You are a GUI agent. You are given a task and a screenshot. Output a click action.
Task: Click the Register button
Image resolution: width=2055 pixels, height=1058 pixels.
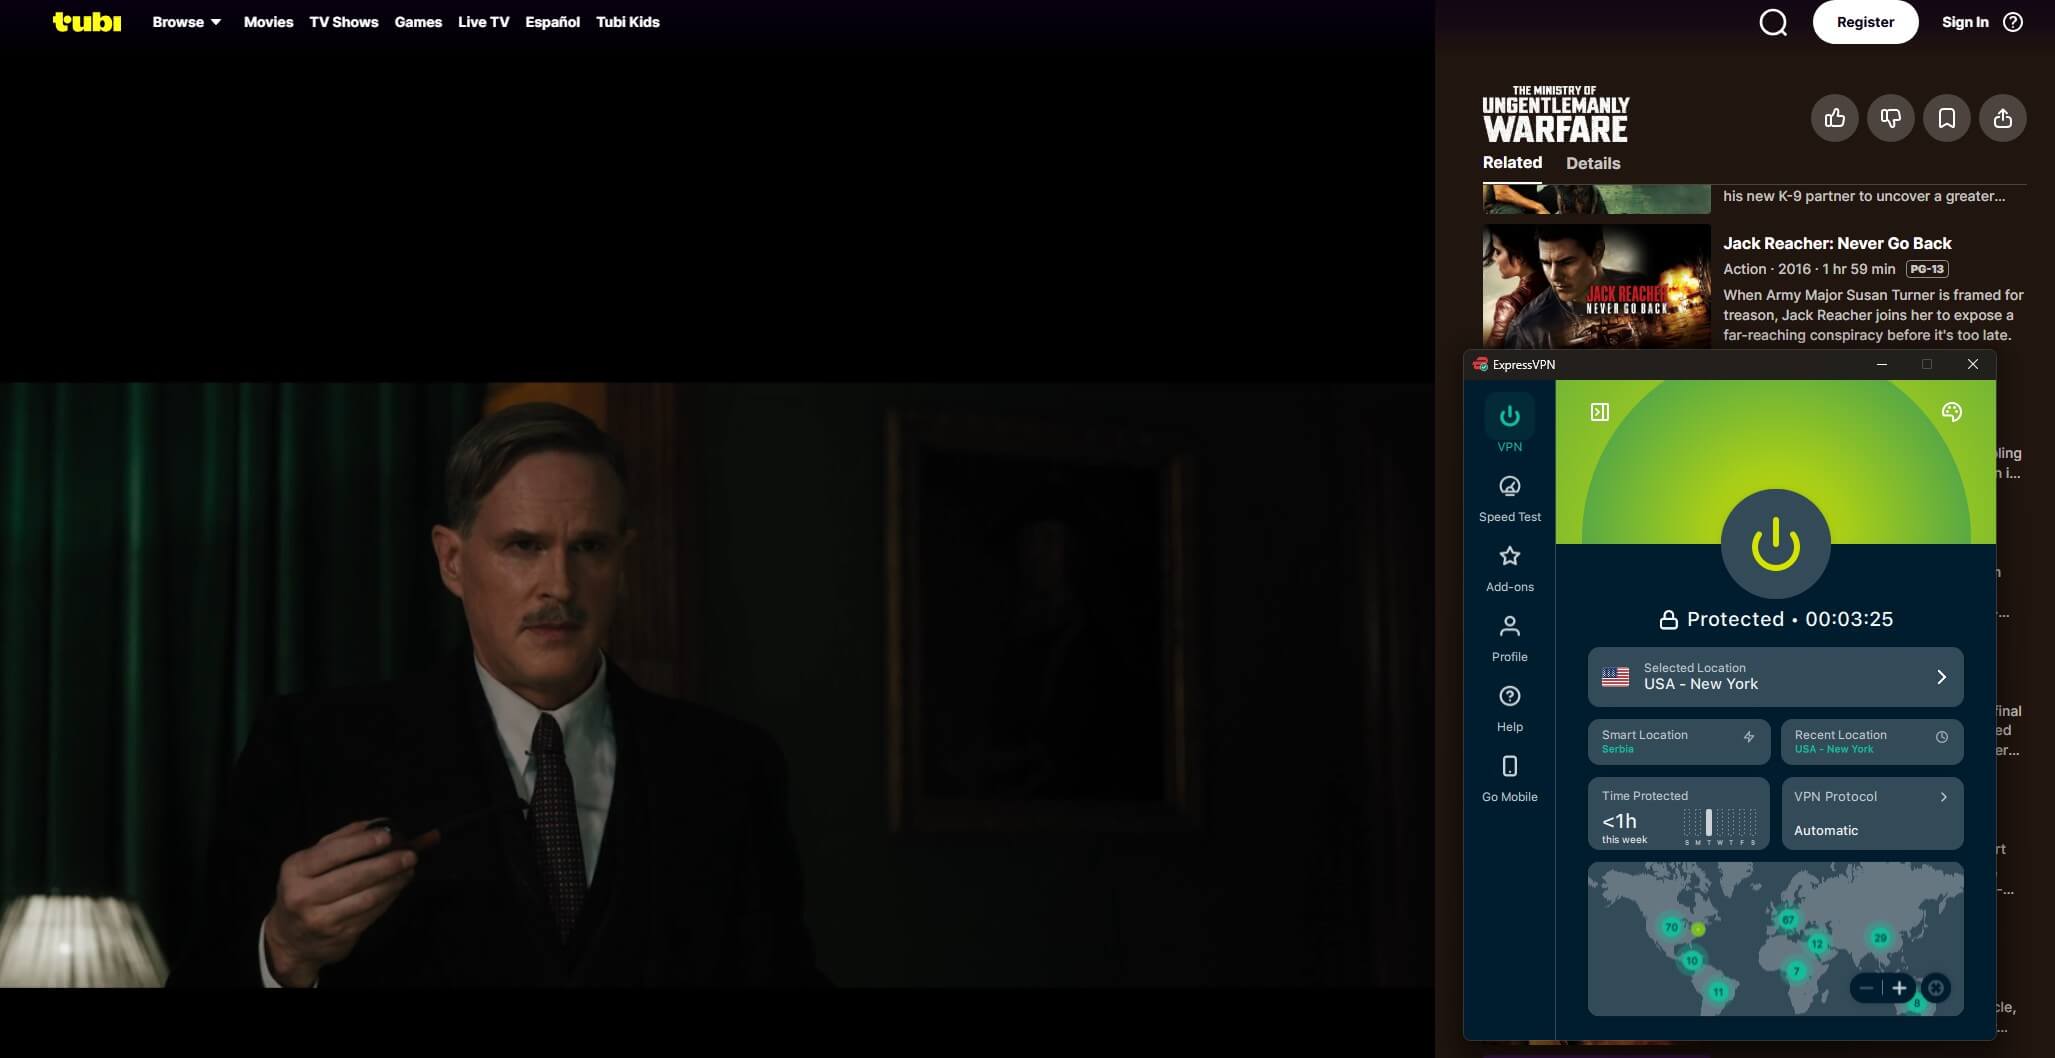pos(1866,22)
